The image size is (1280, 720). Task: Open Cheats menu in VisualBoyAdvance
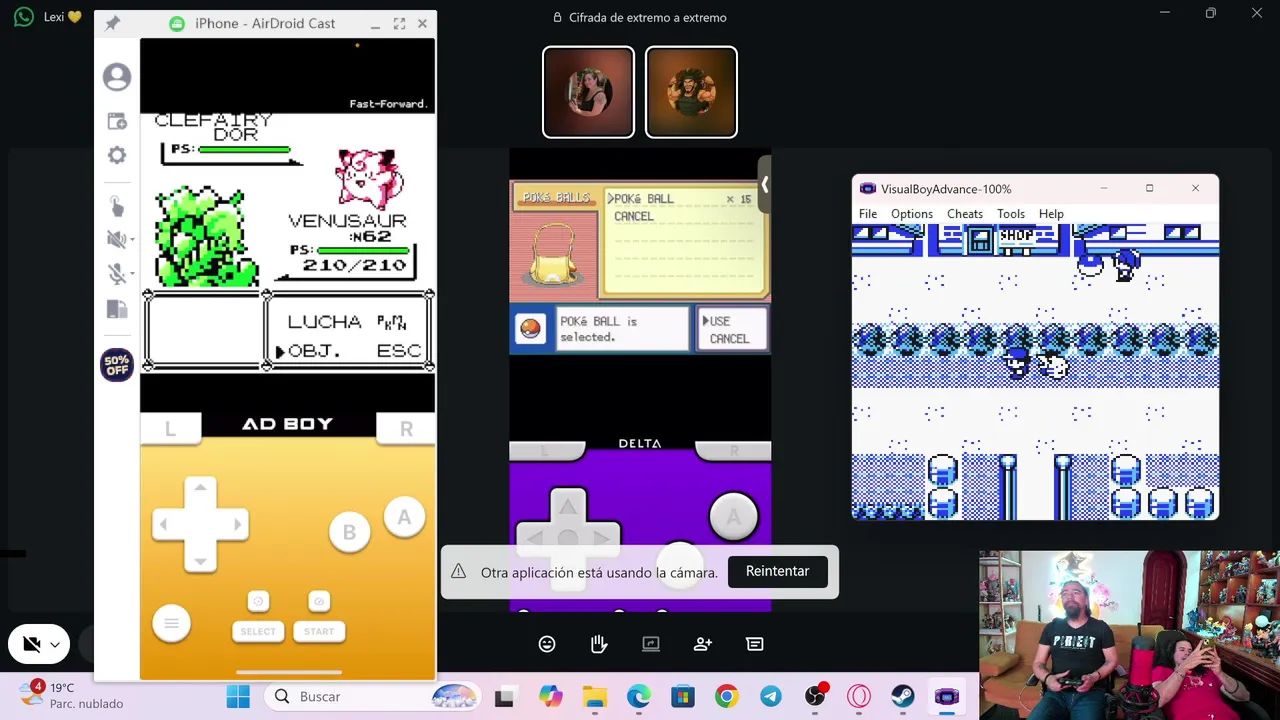click(965, 213)
